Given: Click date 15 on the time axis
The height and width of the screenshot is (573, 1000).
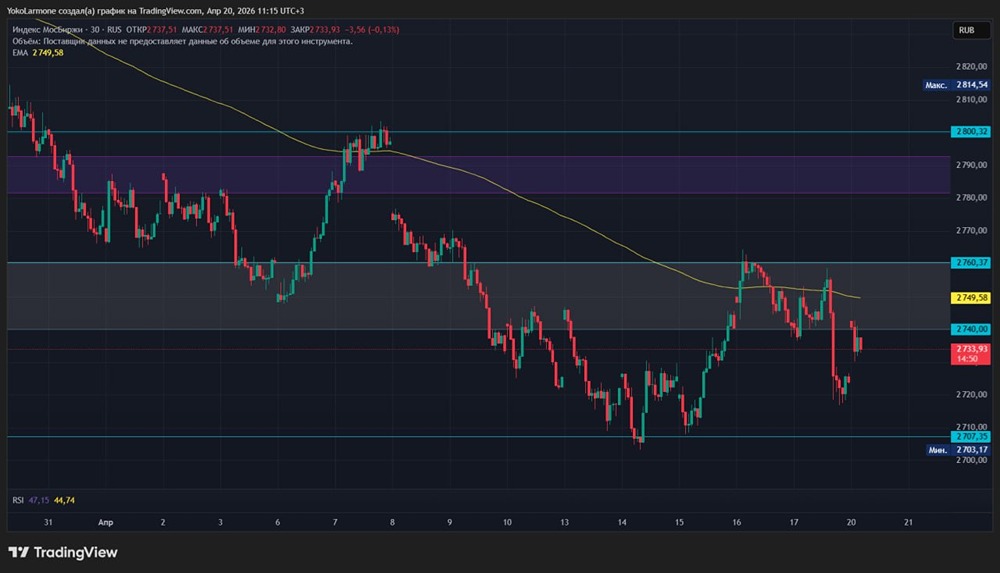Looking at the screenshot, I should pyautogui.click(x=679, y=522).
